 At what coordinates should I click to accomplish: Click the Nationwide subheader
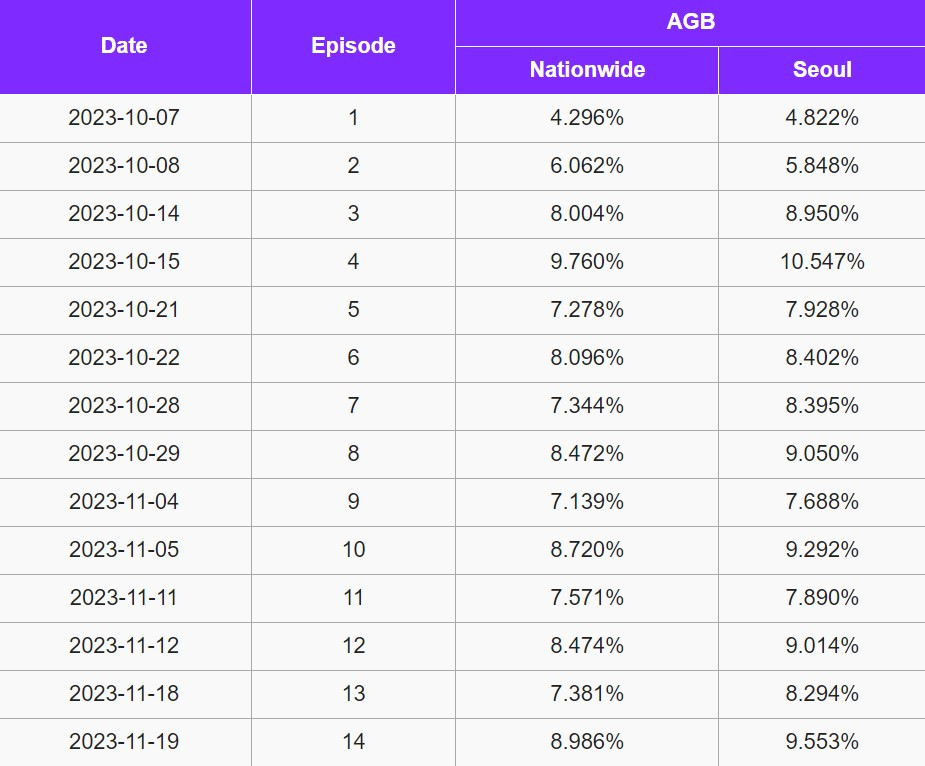(587, 70)
